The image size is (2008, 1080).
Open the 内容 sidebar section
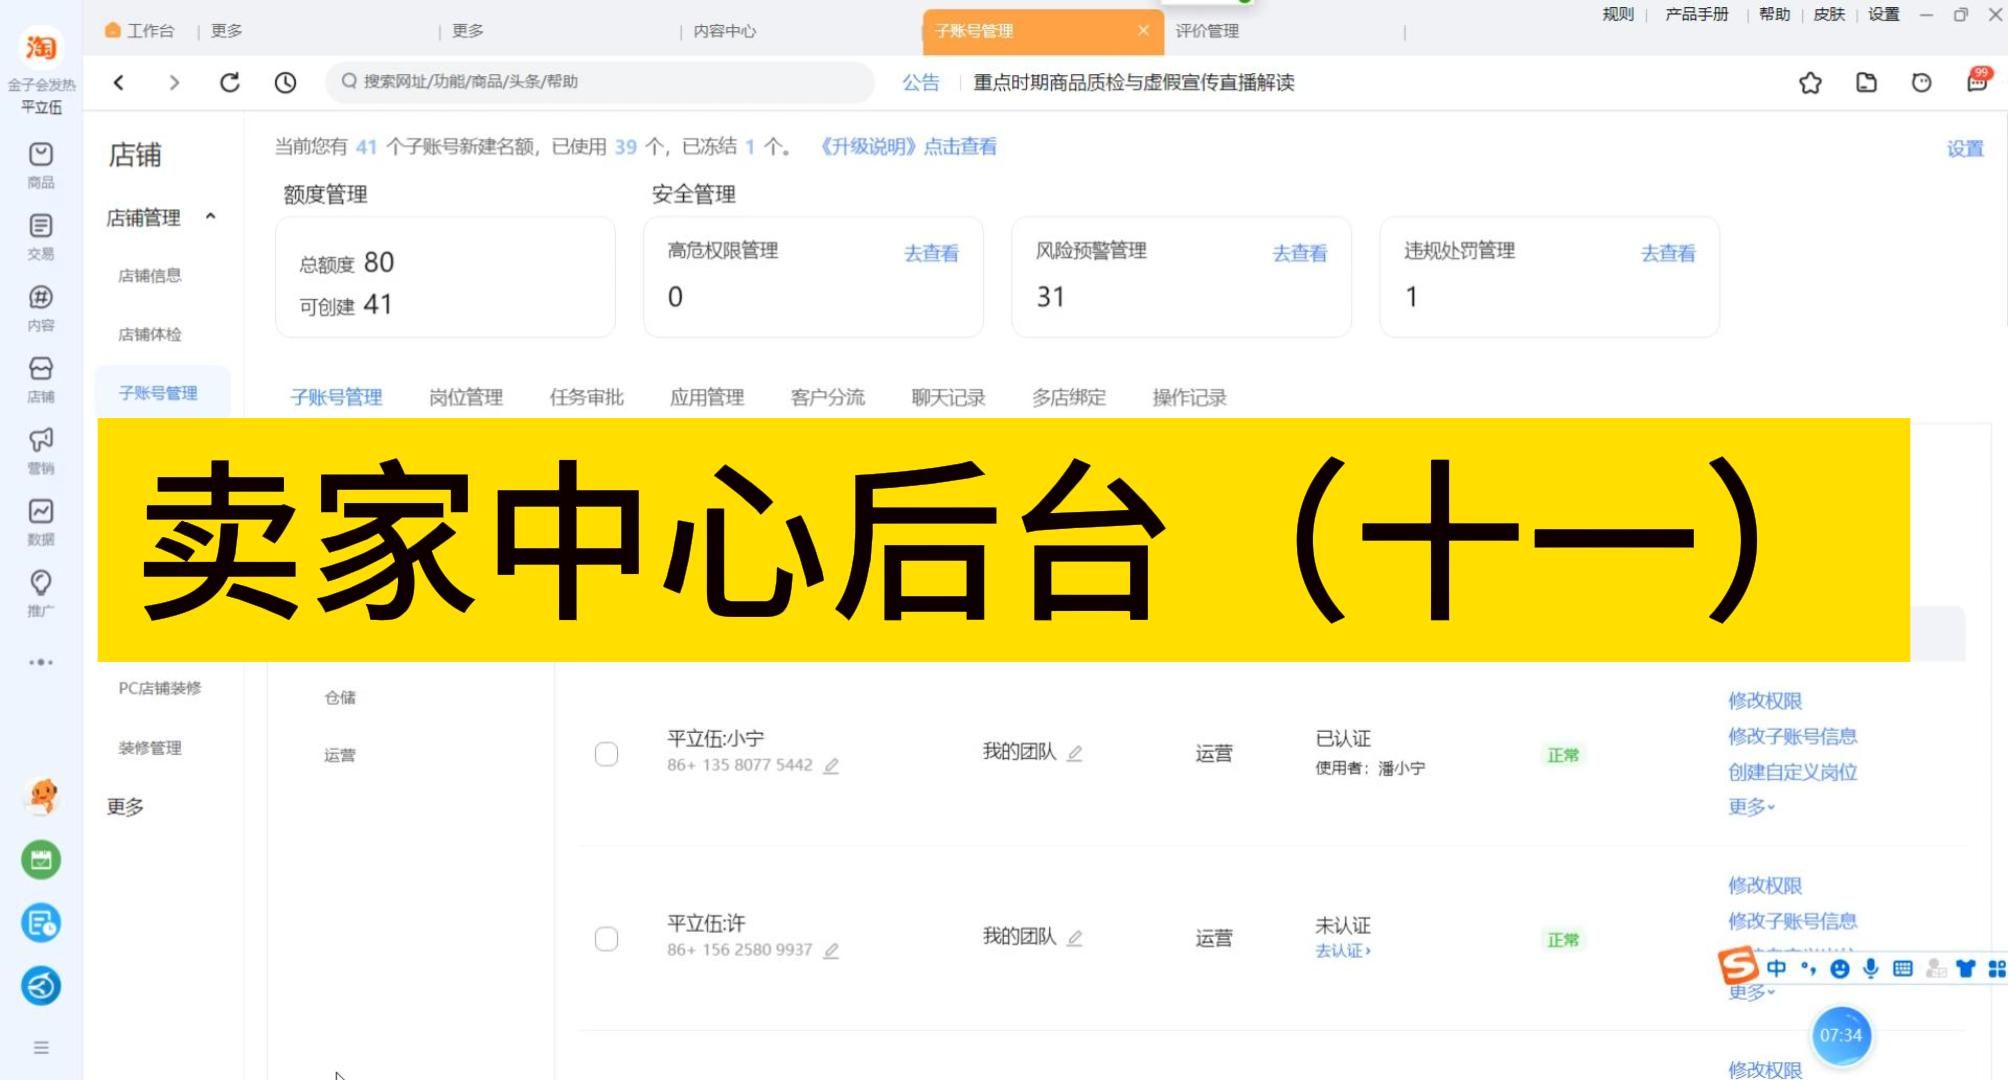41,308
